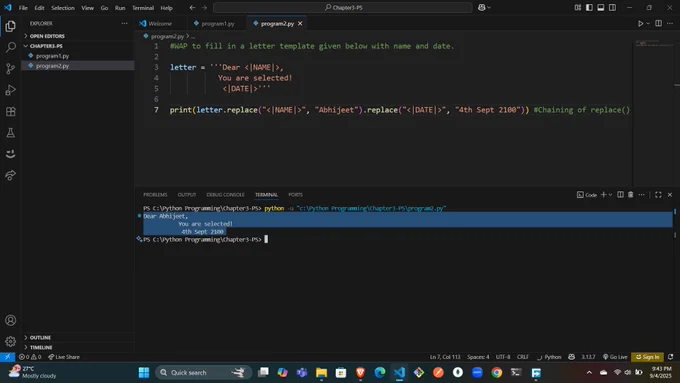680x383 pixels.
Task: Toggle primary side bar visibility
Action: pyautogui.click(x=589, y=7)
